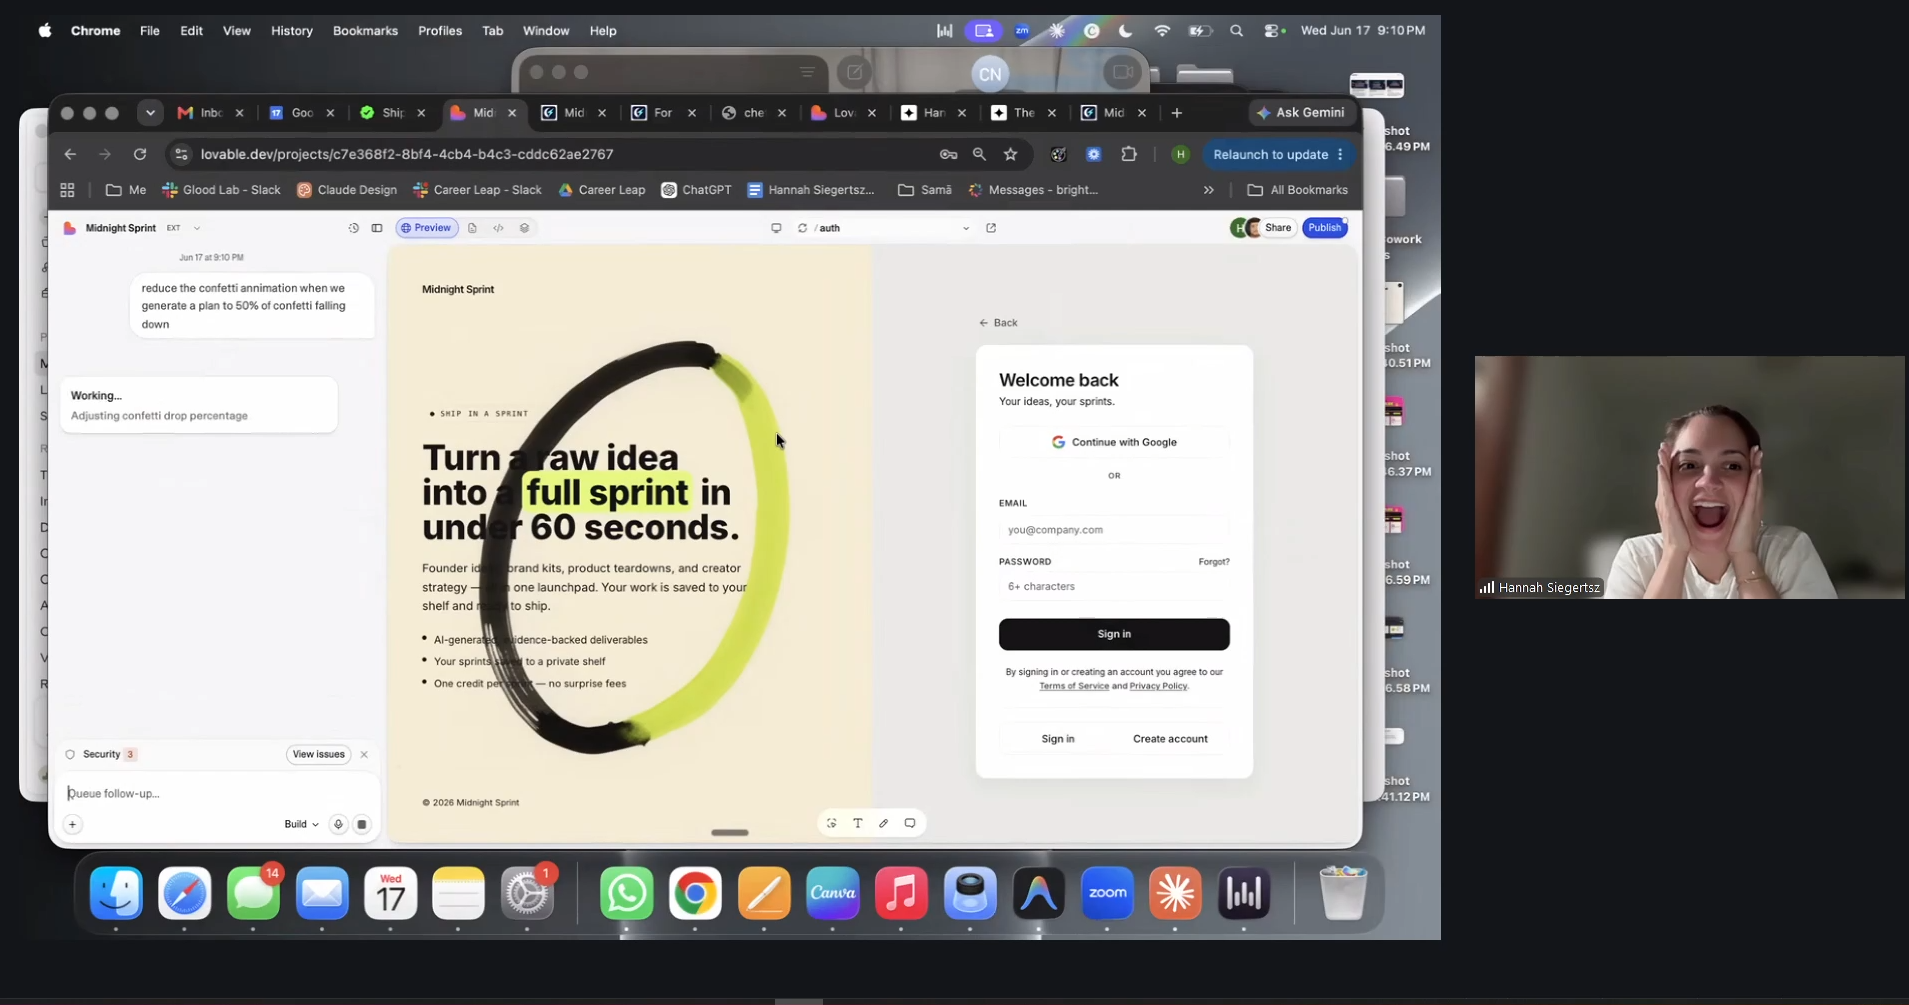Click the Forgot? link
Viewport: 1909px width, 1005px height.
point(1214,562)
